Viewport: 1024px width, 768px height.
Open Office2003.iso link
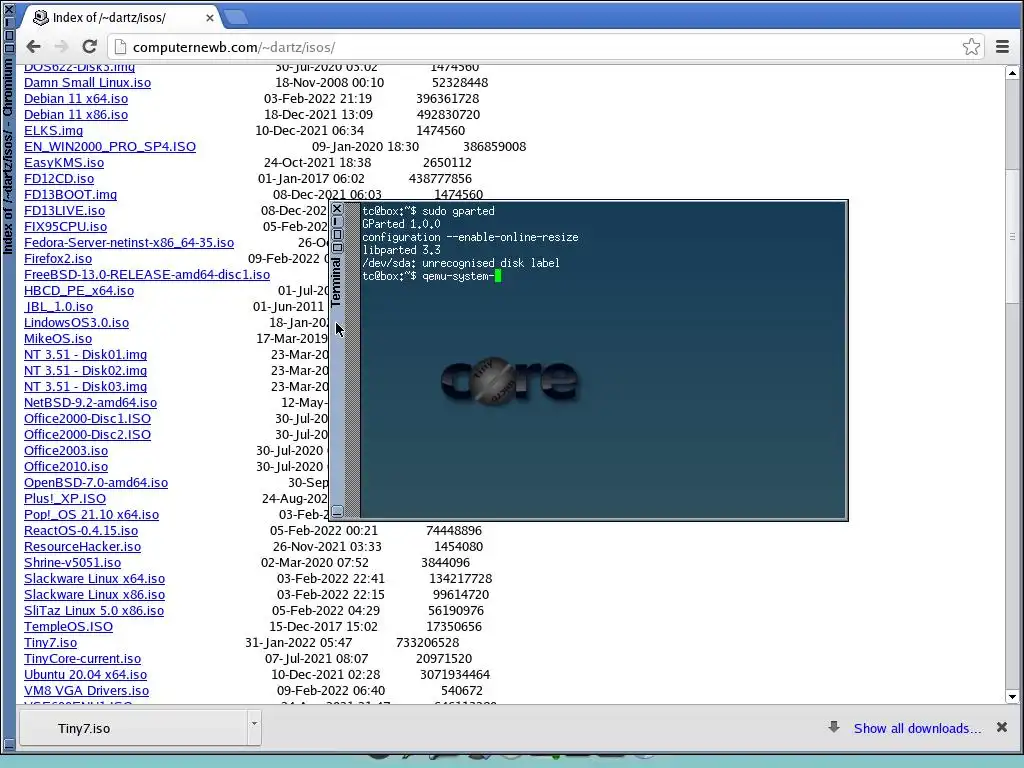66,451
